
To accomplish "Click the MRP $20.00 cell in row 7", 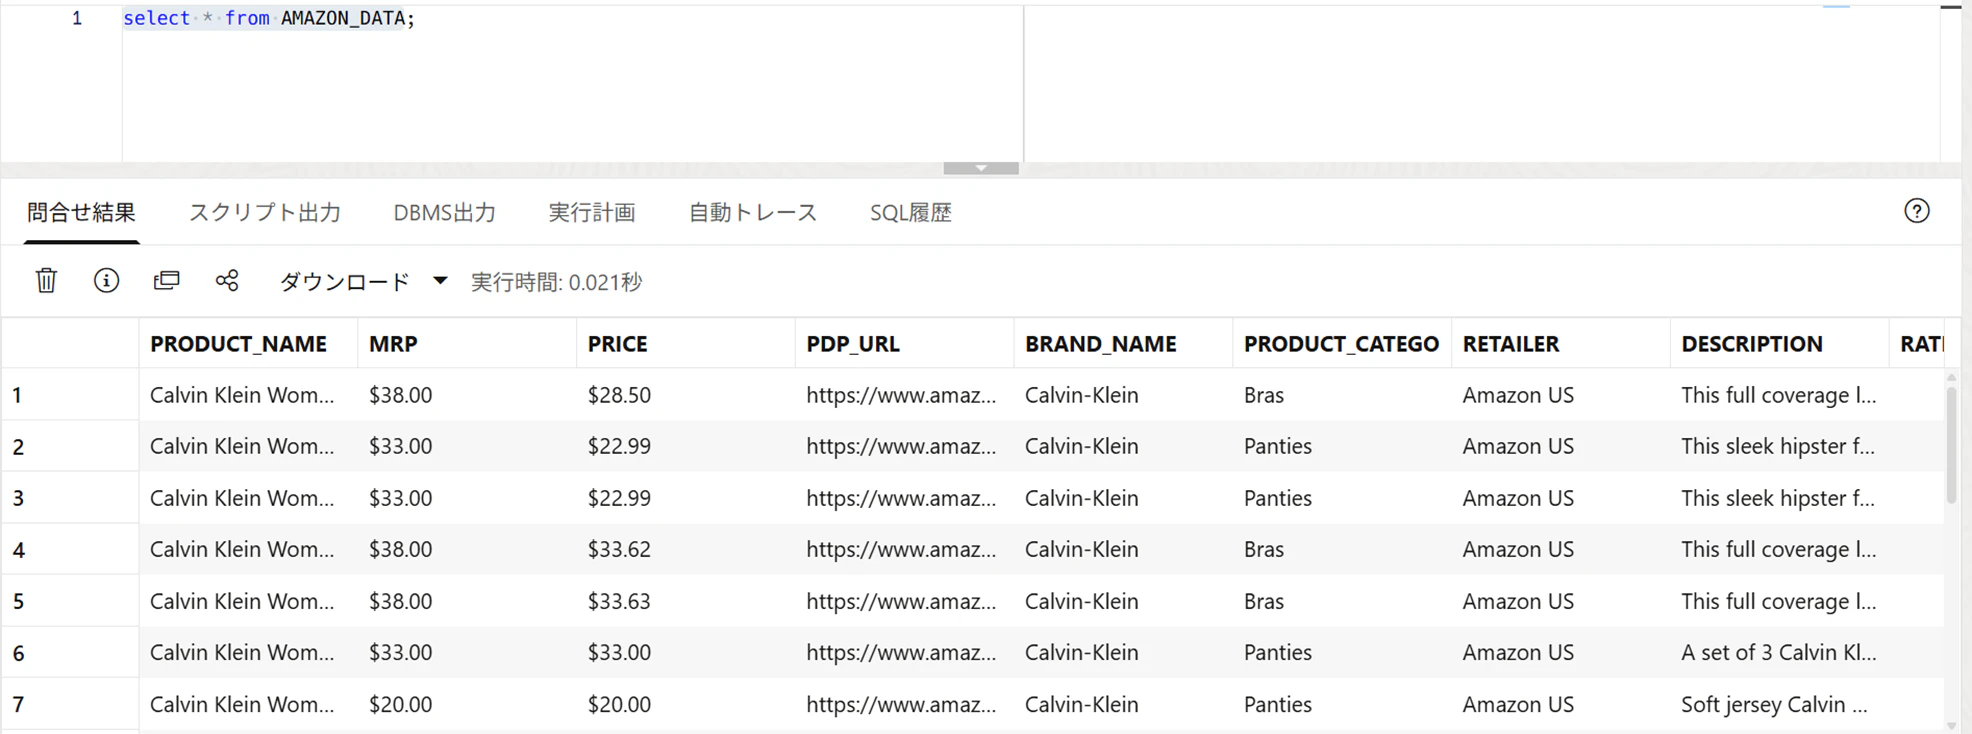I will click(x=467, y=704).
